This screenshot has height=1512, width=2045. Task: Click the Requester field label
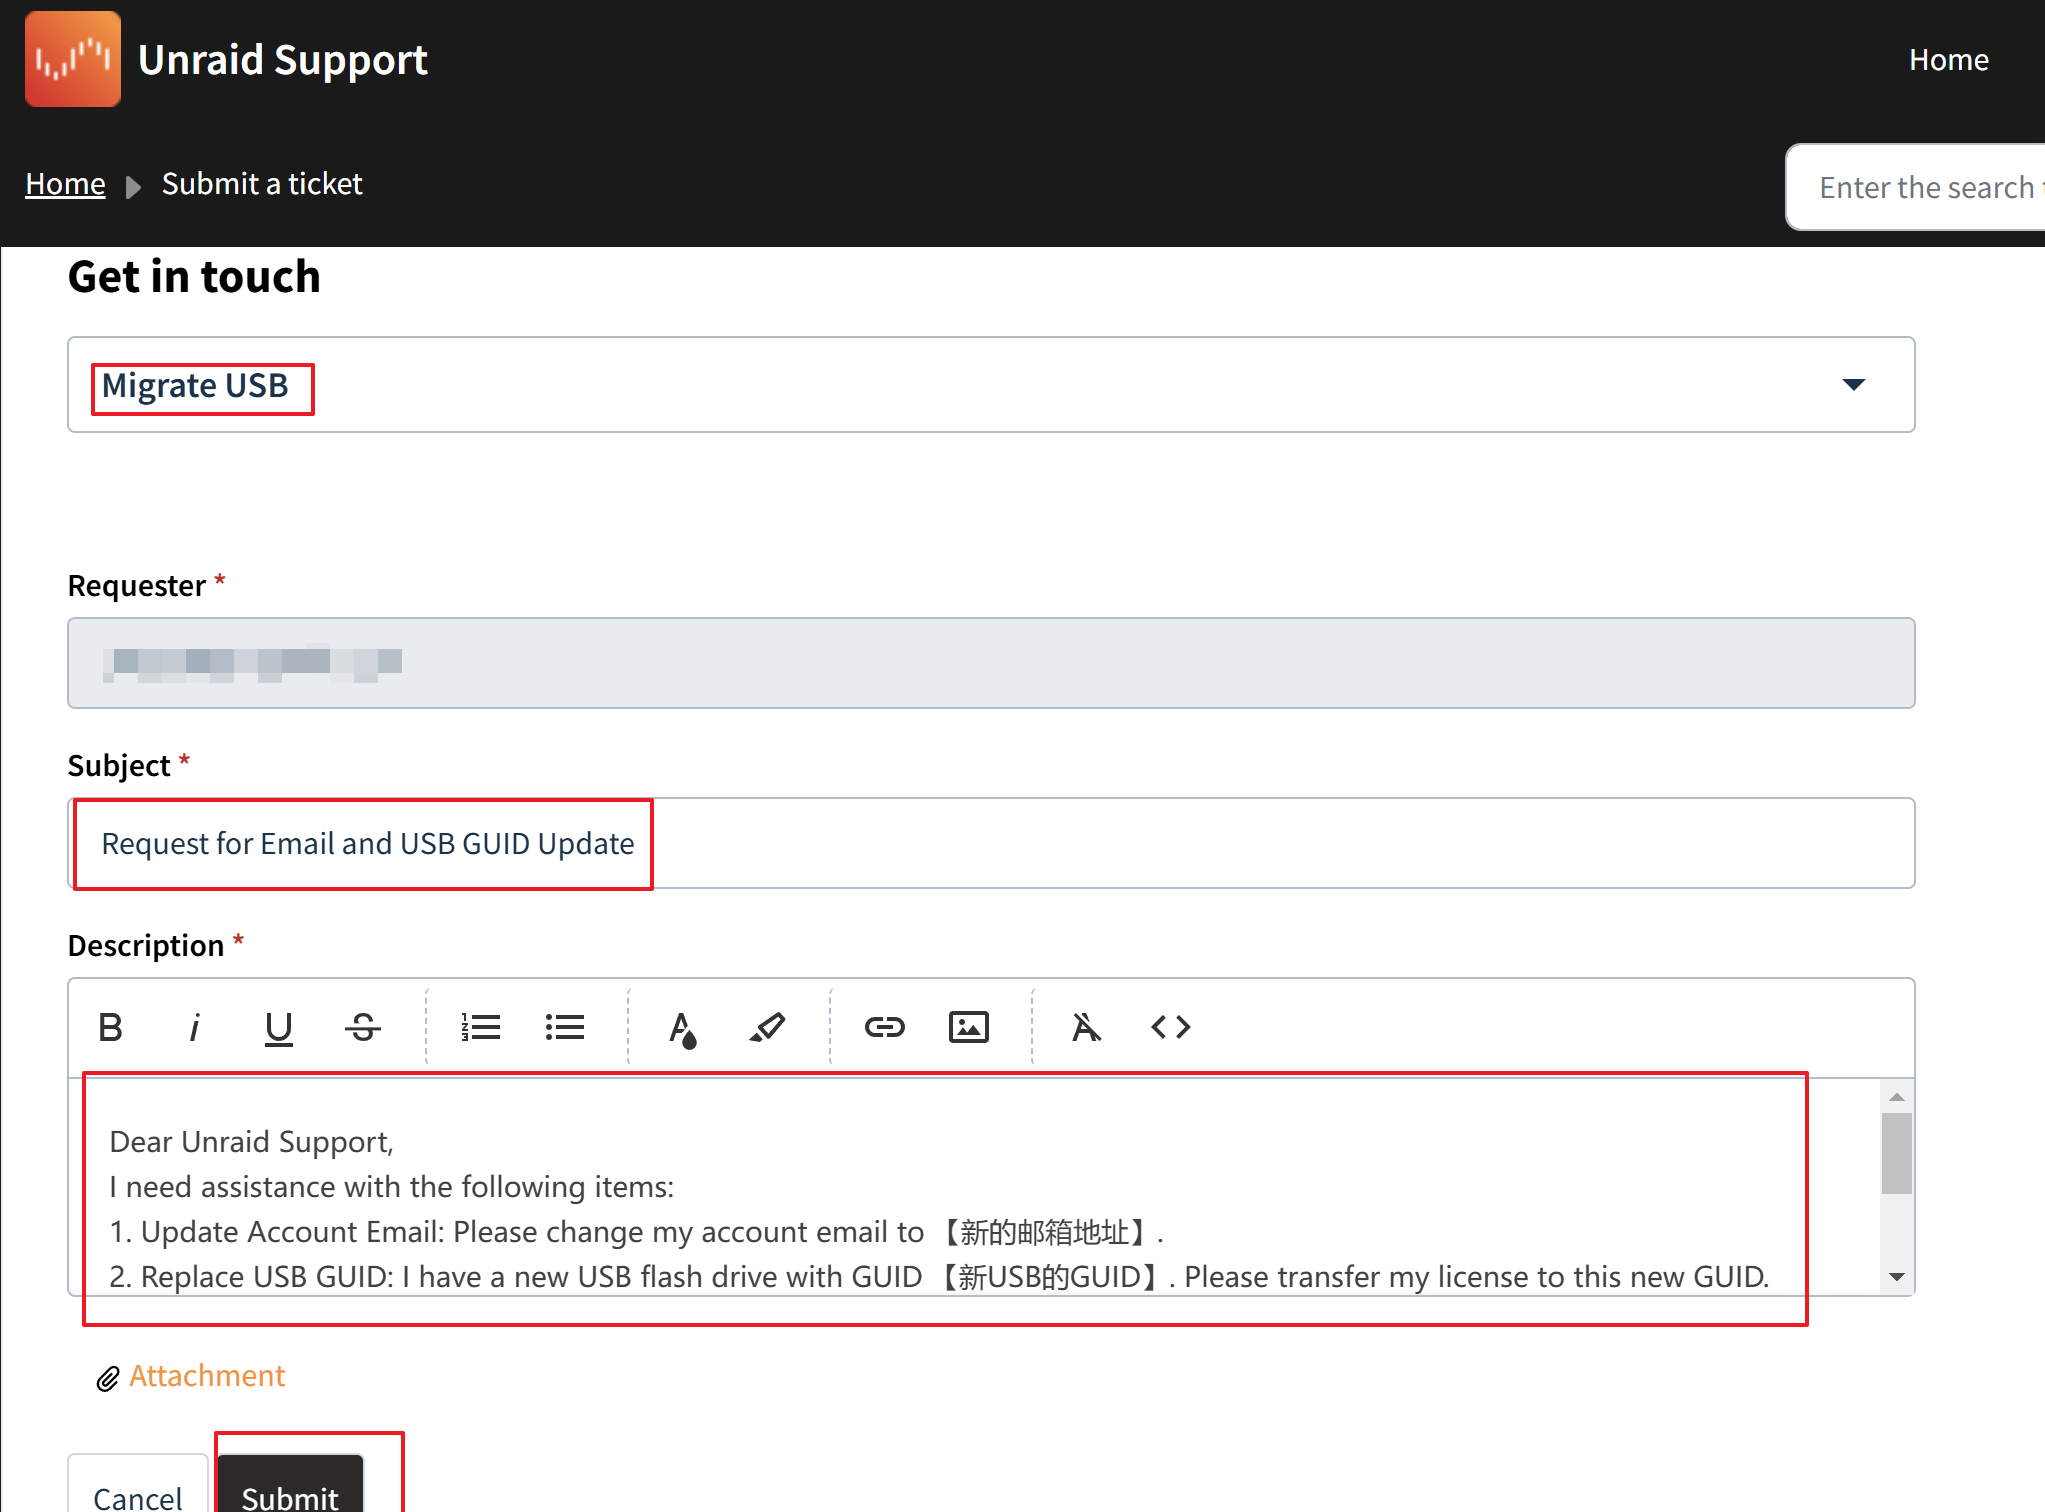(x=137, y=585)
